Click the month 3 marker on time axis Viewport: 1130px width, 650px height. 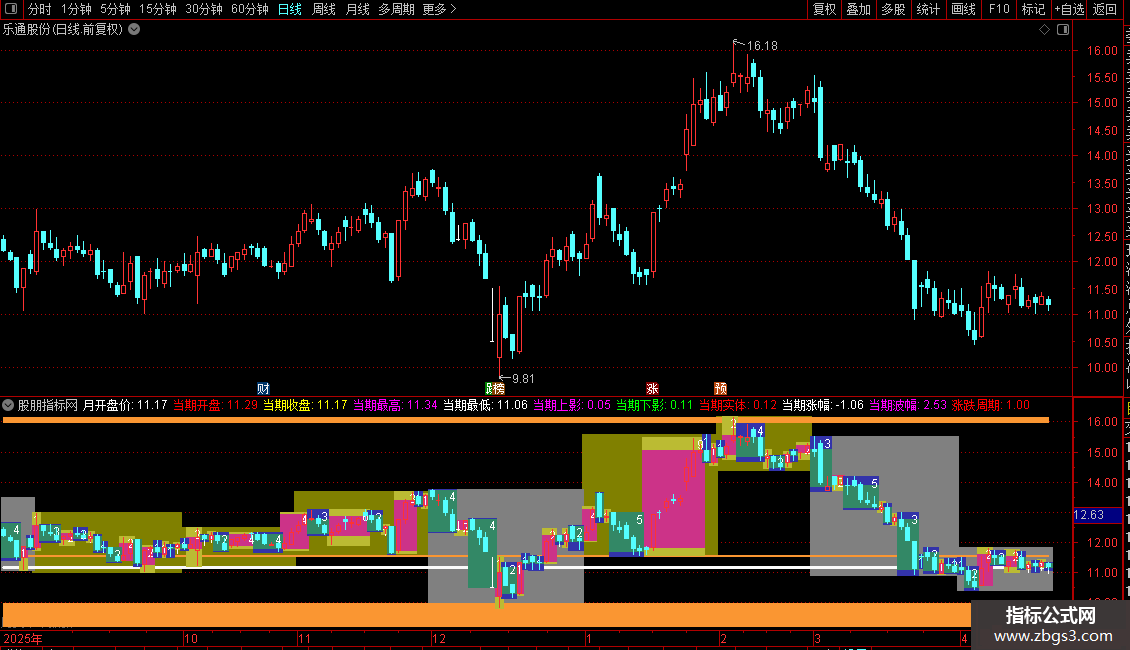click(817, 638)
